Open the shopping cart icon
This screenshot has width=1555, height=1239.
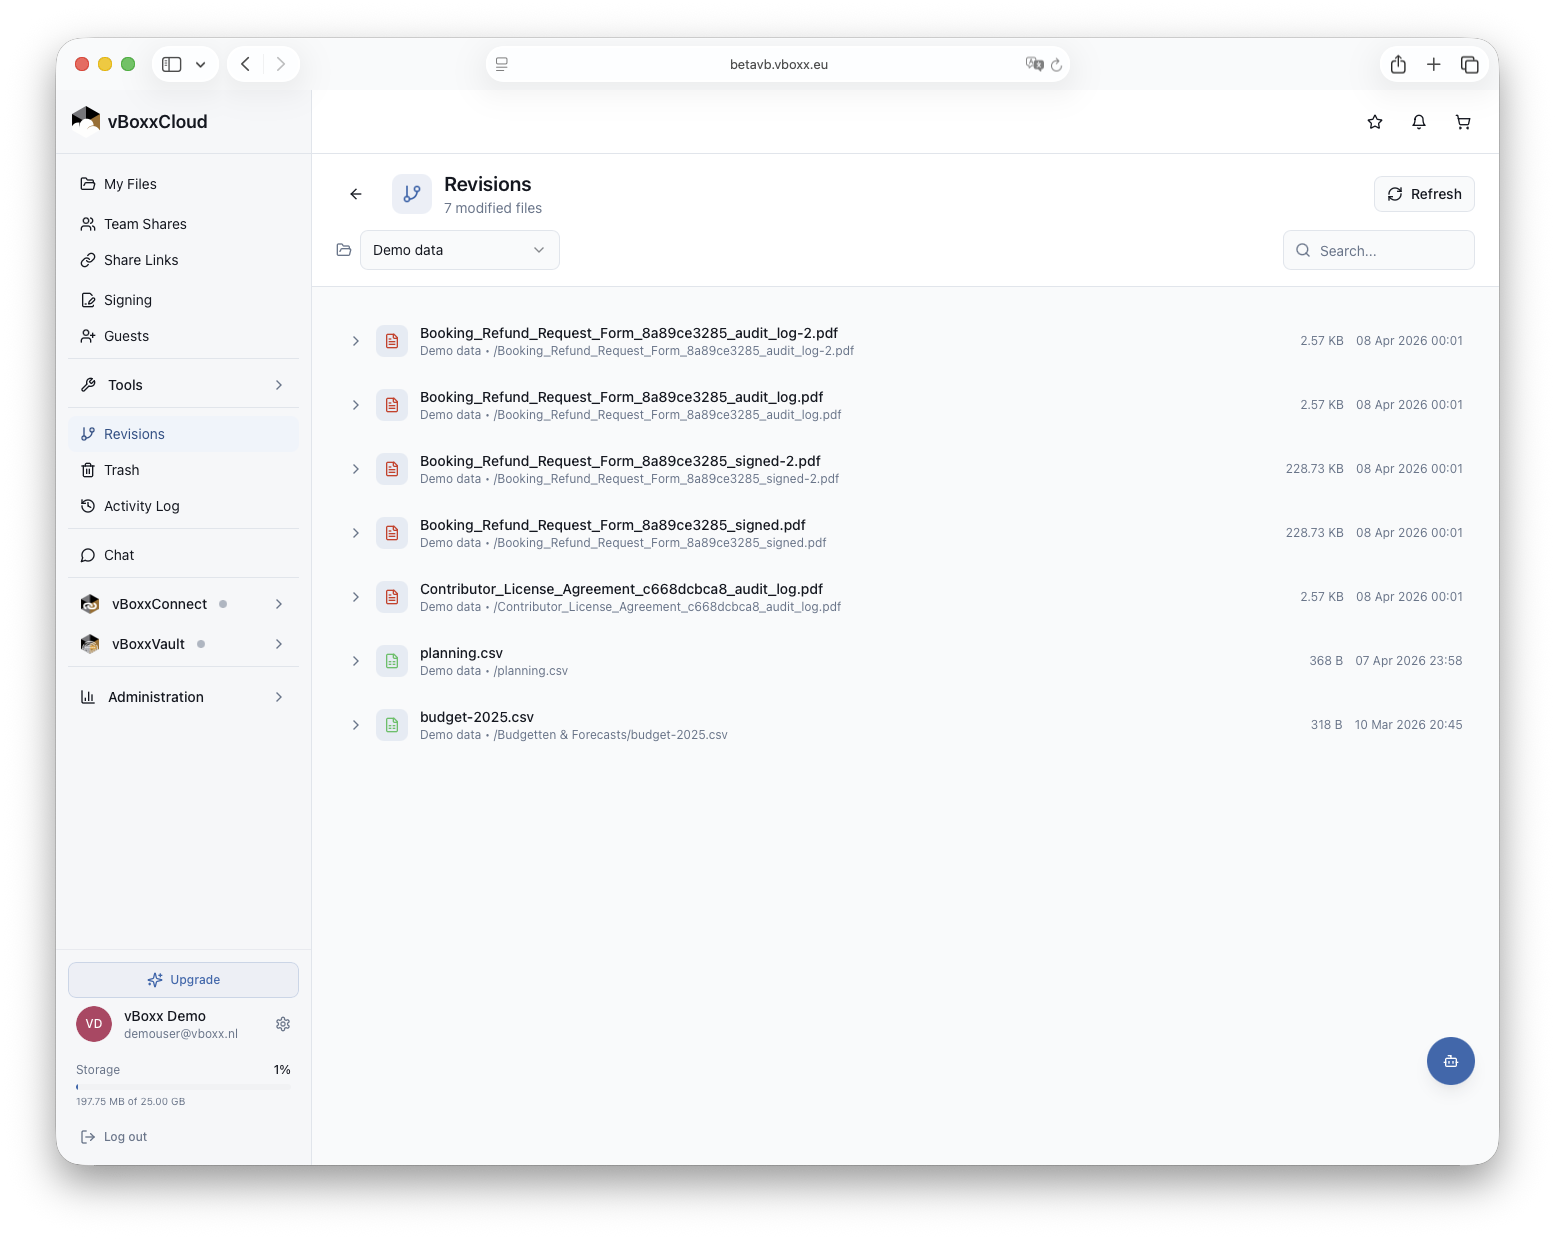[x=1463, y=122]
